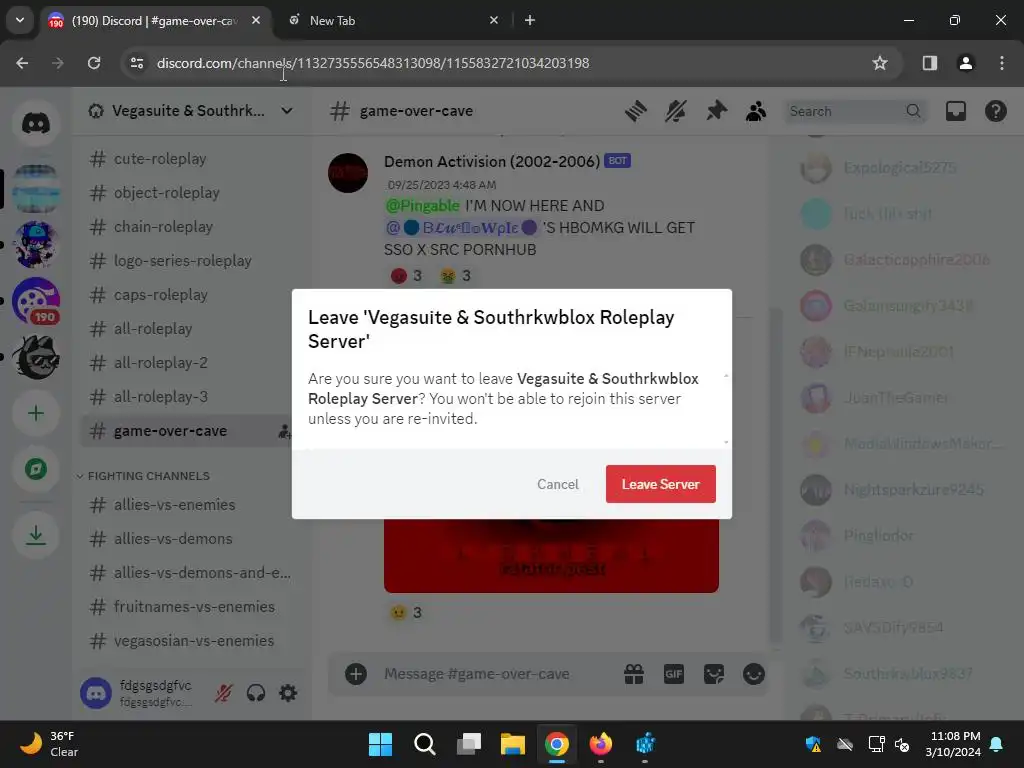The width and height of the screenshot is (1024, 768).
Task: Open the object-roleplay channel
Action: [167, 193]
